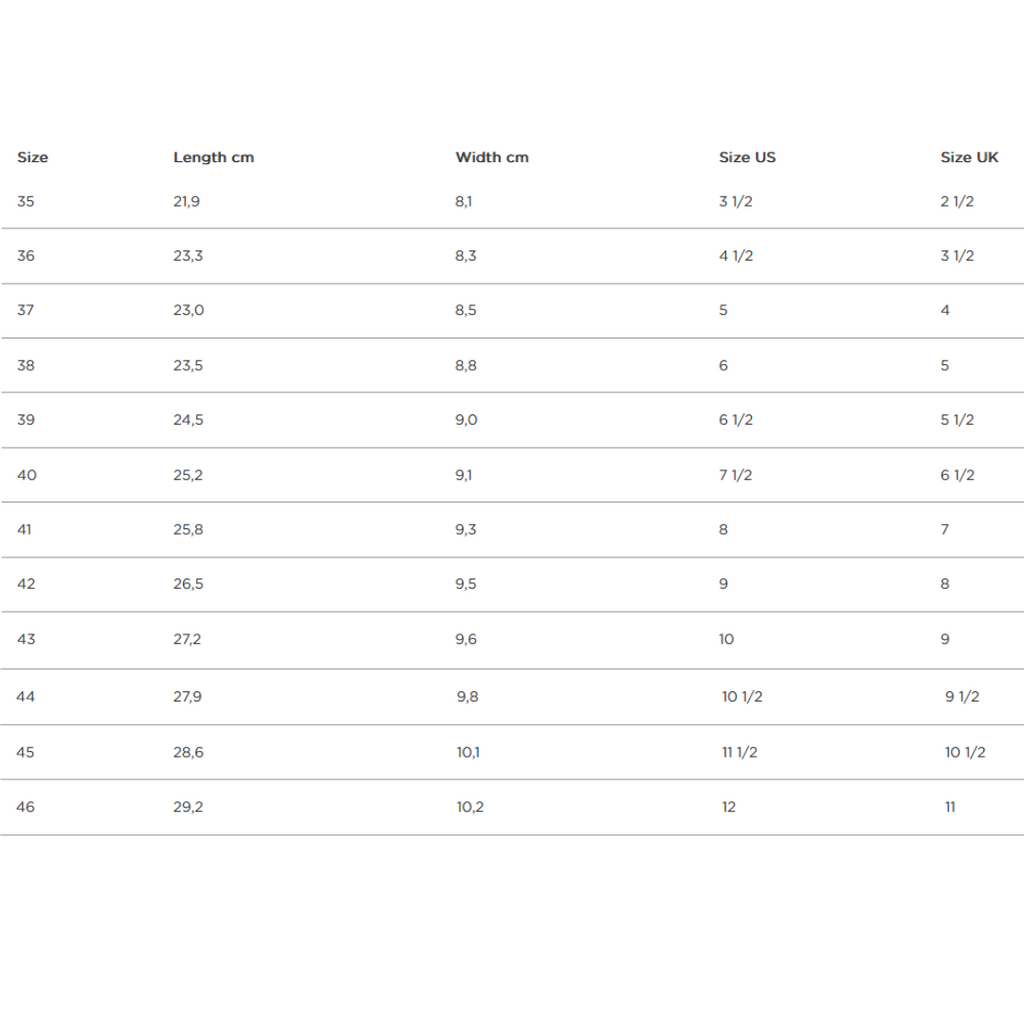Click the Size column header
Screen dimensions: 1024x1024
click(33, 157)
